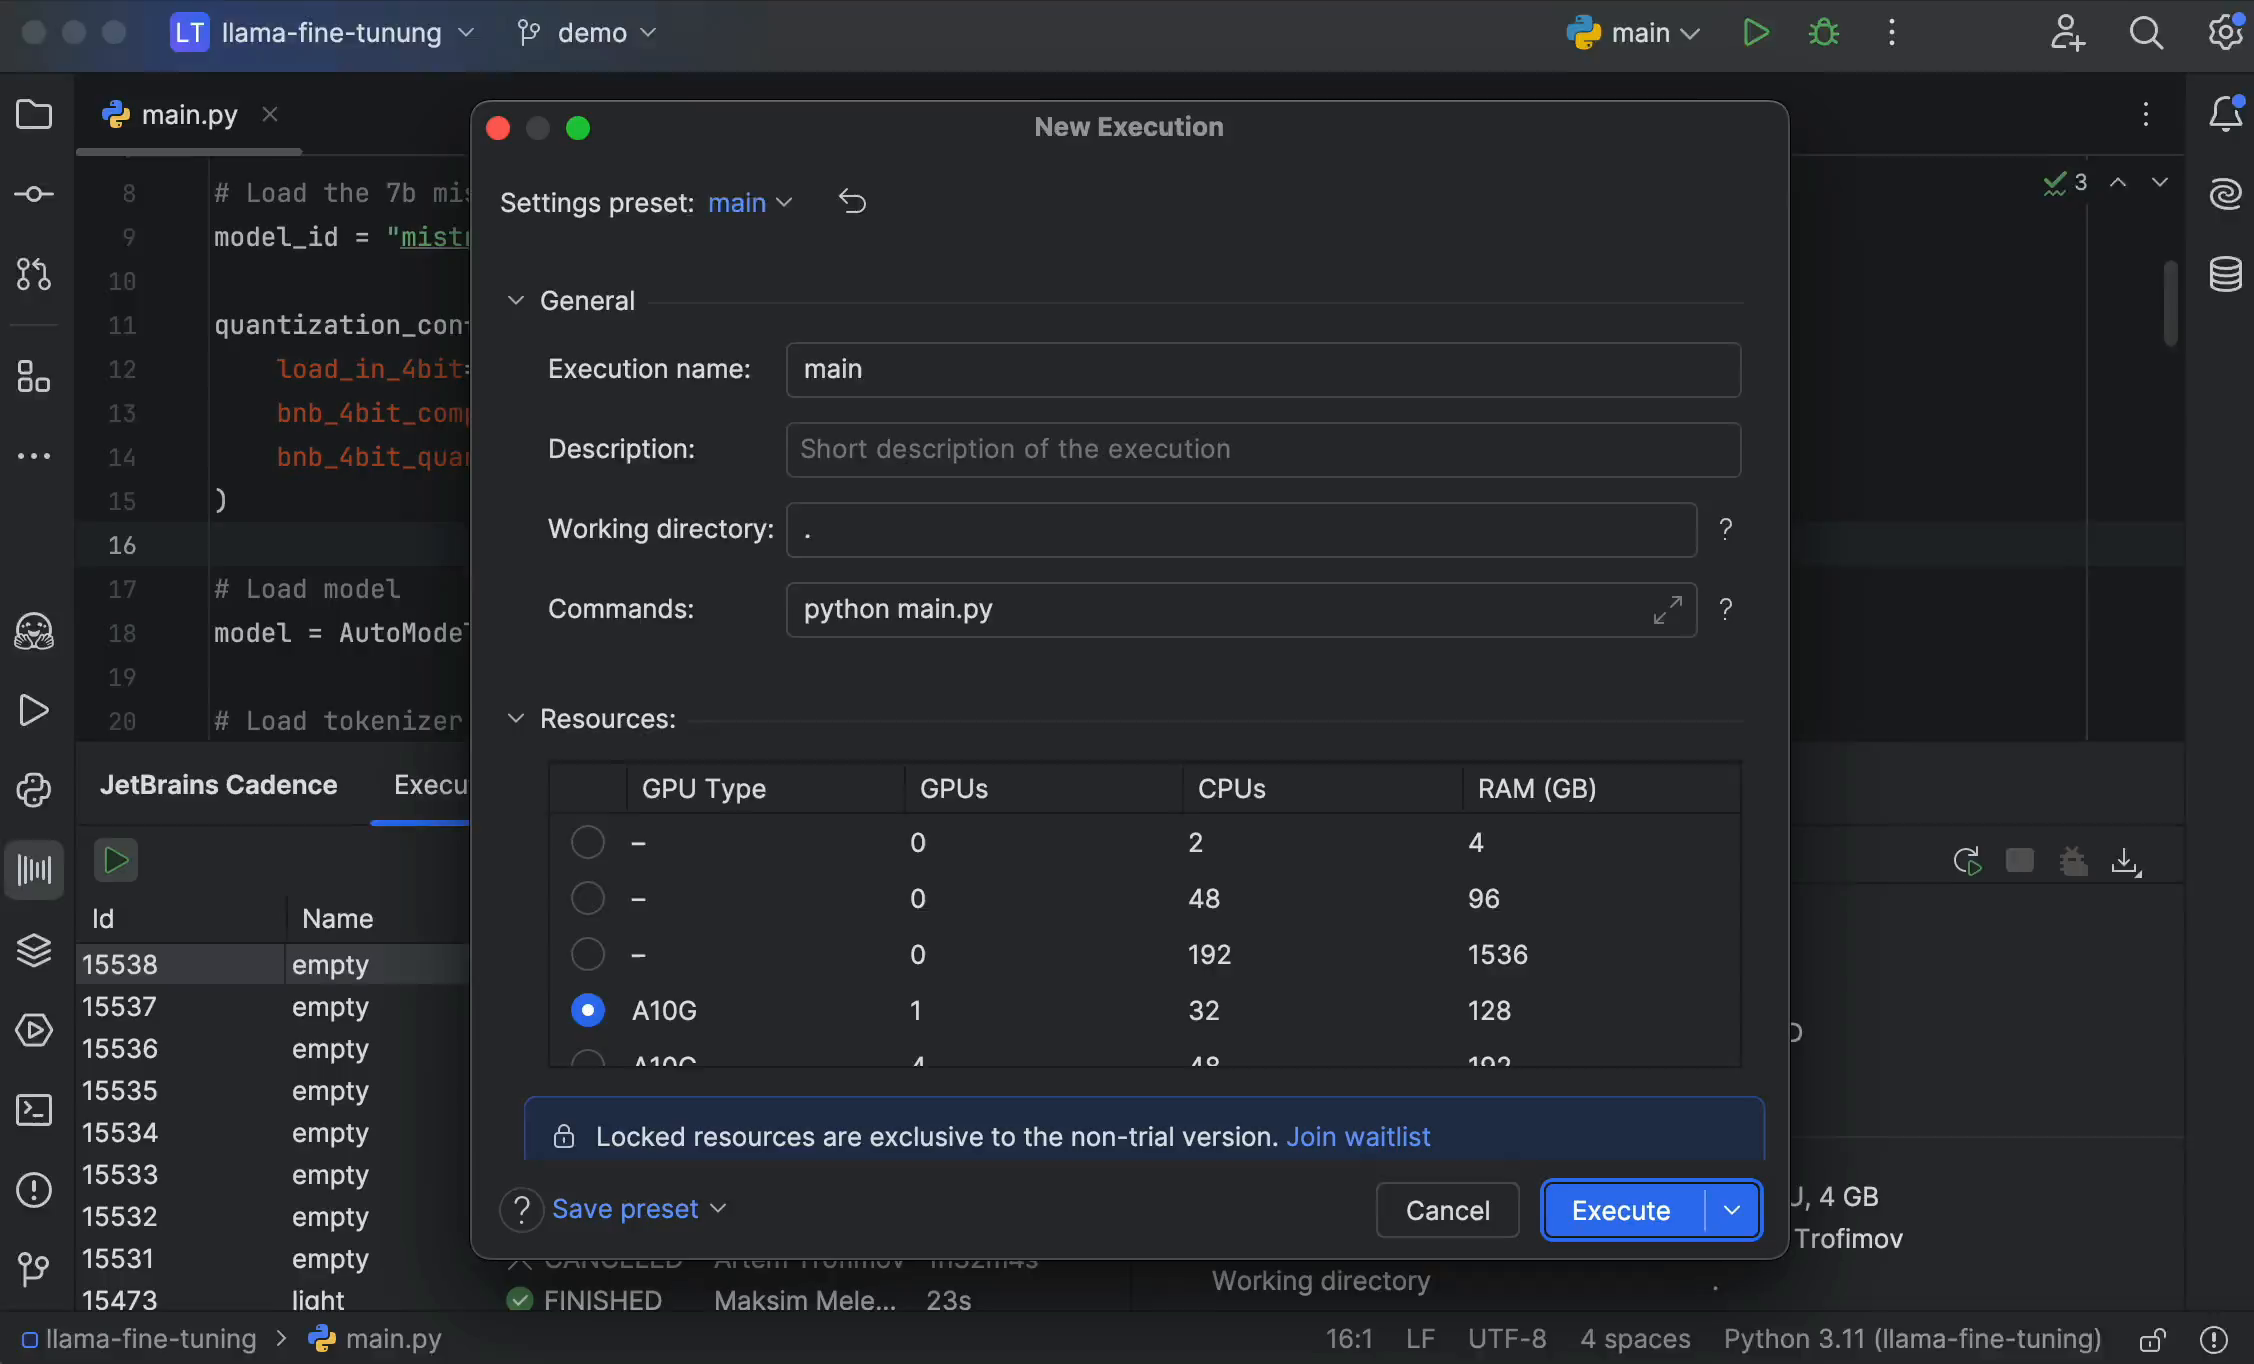Collapse the Resources section
The height and width of the screenshot is (1364, 2254).
[515, 718]
